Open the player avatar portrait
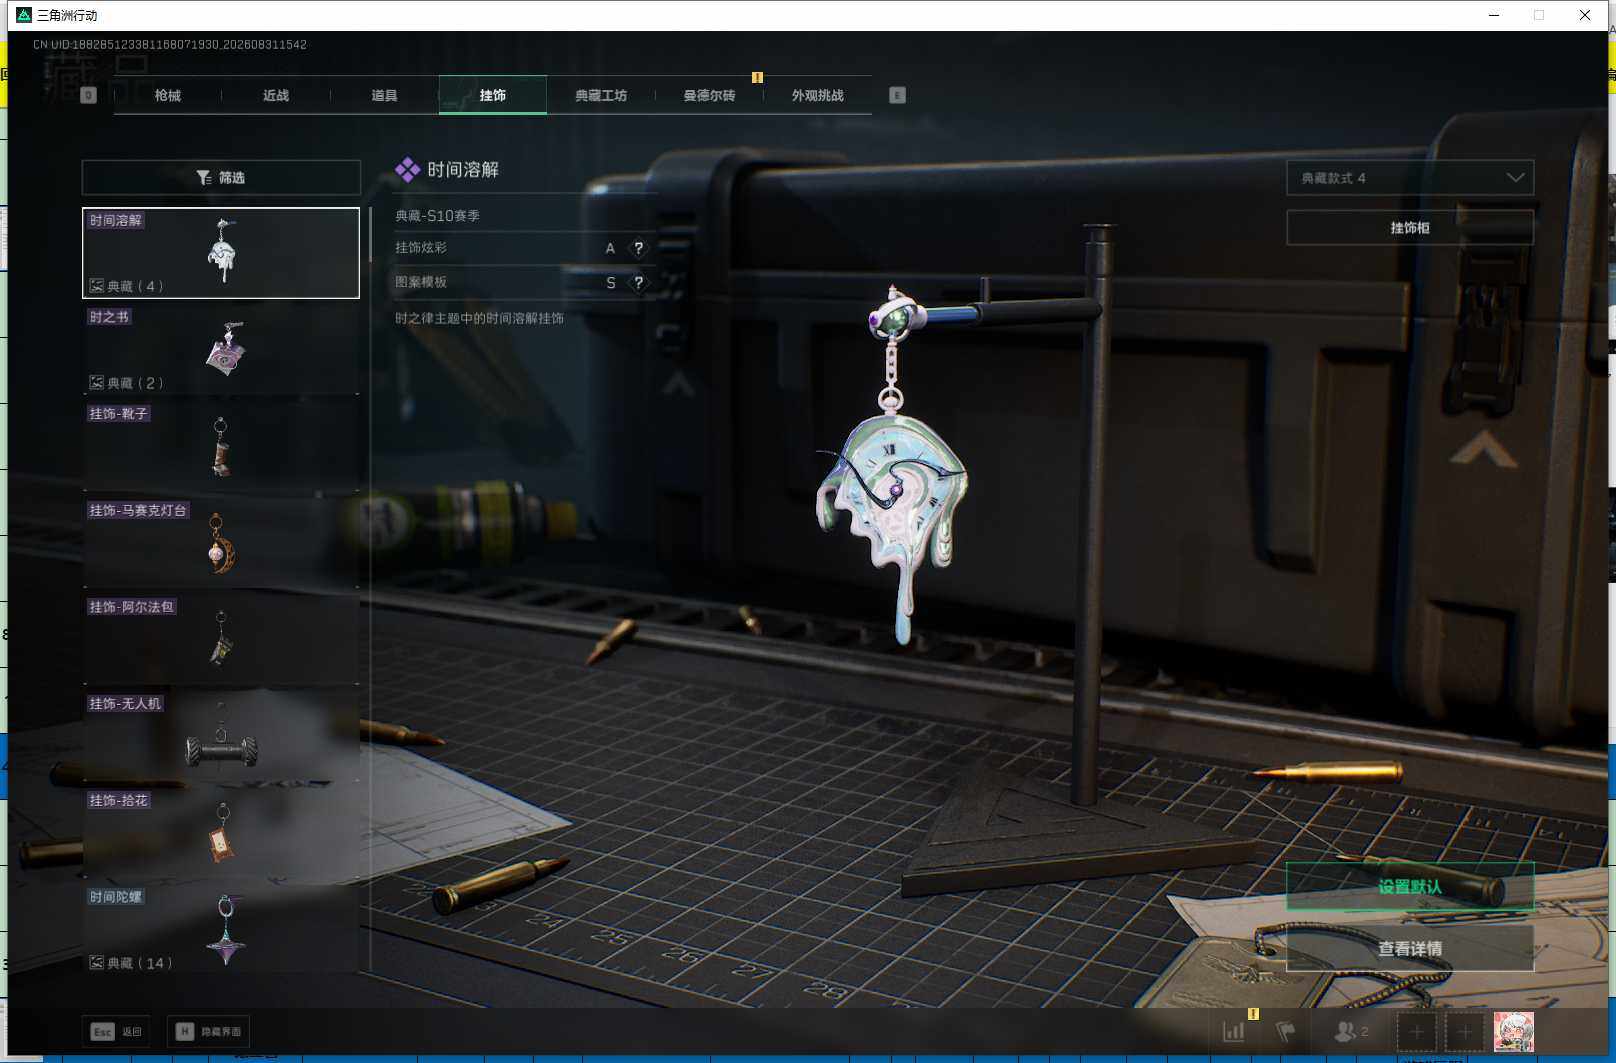 point(1513,1031)
